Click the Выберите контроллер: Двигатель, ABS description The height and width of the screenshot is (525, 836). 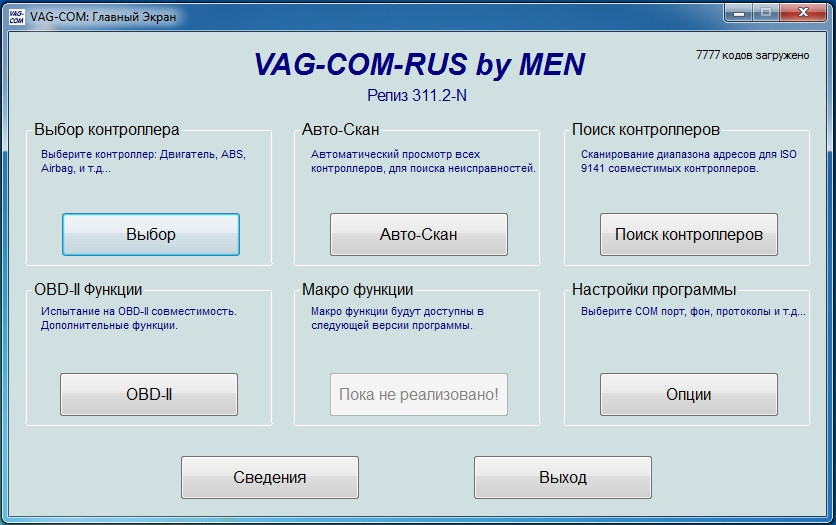[x=143, y=161]
